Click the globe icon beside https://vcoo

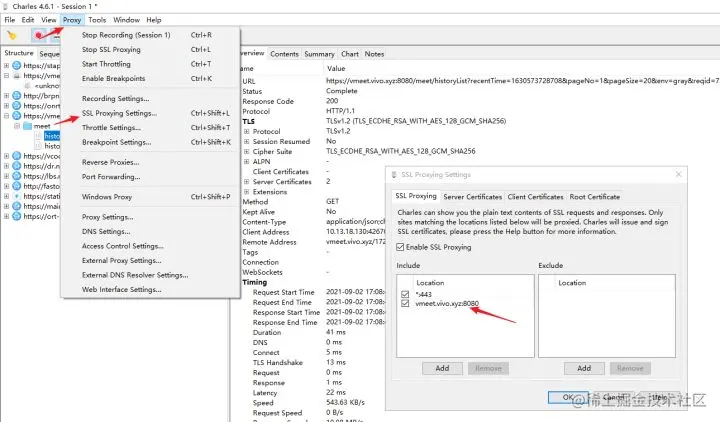(17, 156)
